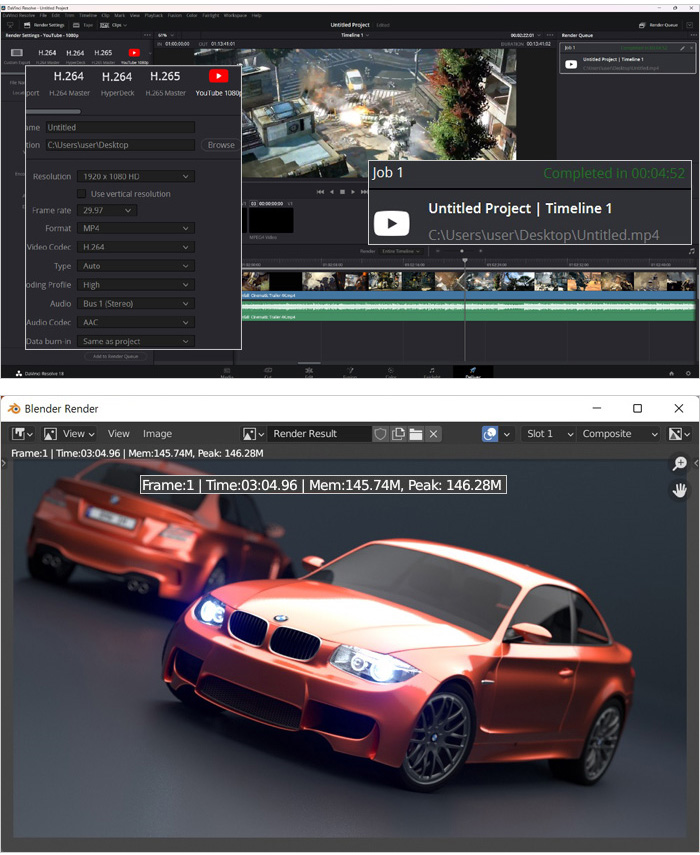Switch to the Fusion page
This screenshot has width=700, height=855.
350,373
